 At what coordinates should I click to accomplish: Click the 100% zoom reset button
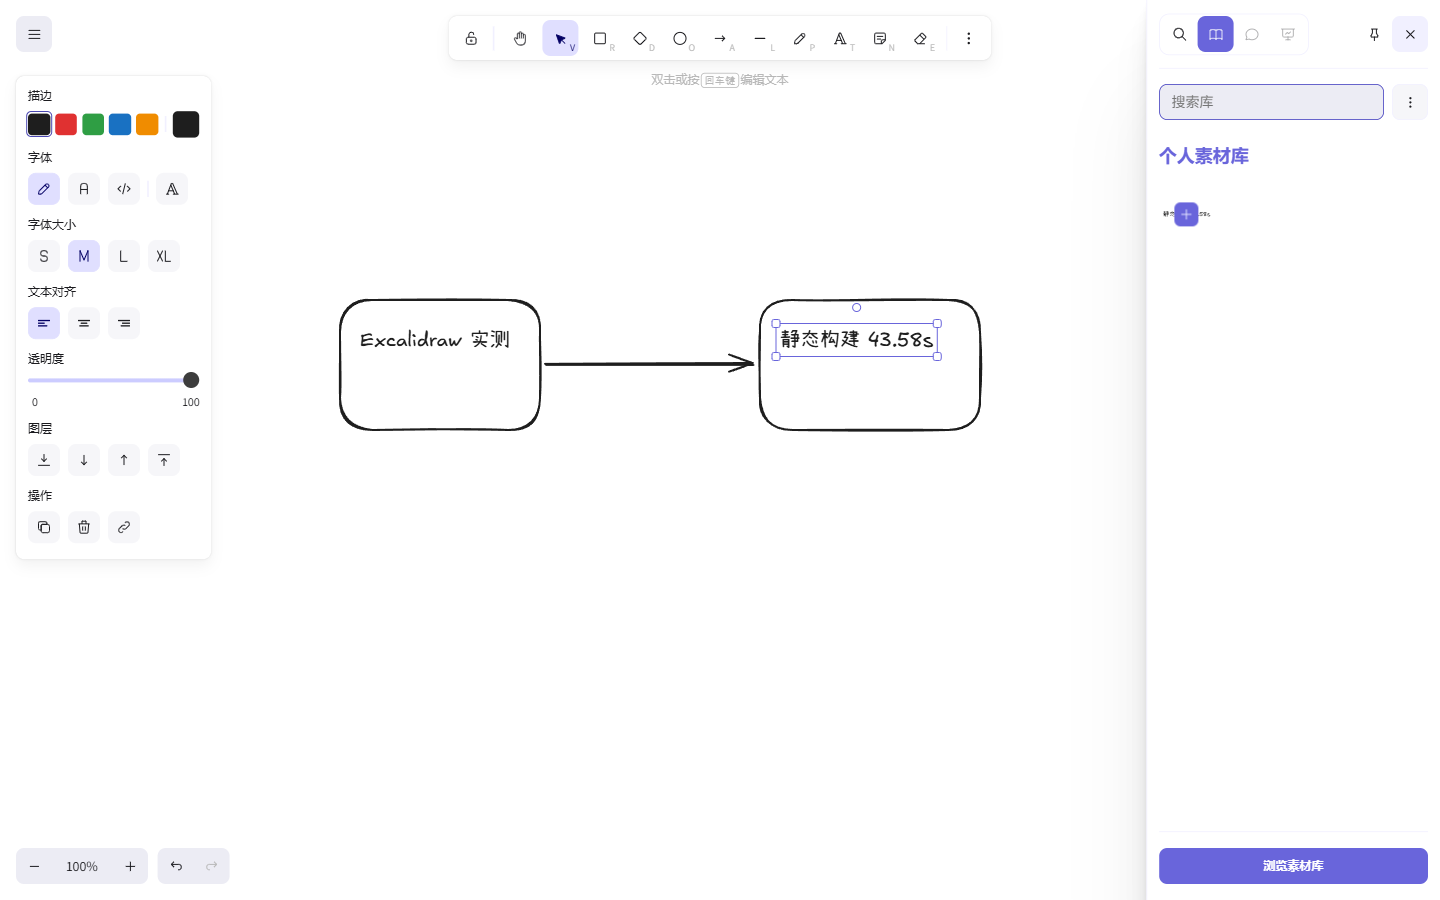(82, 866)
